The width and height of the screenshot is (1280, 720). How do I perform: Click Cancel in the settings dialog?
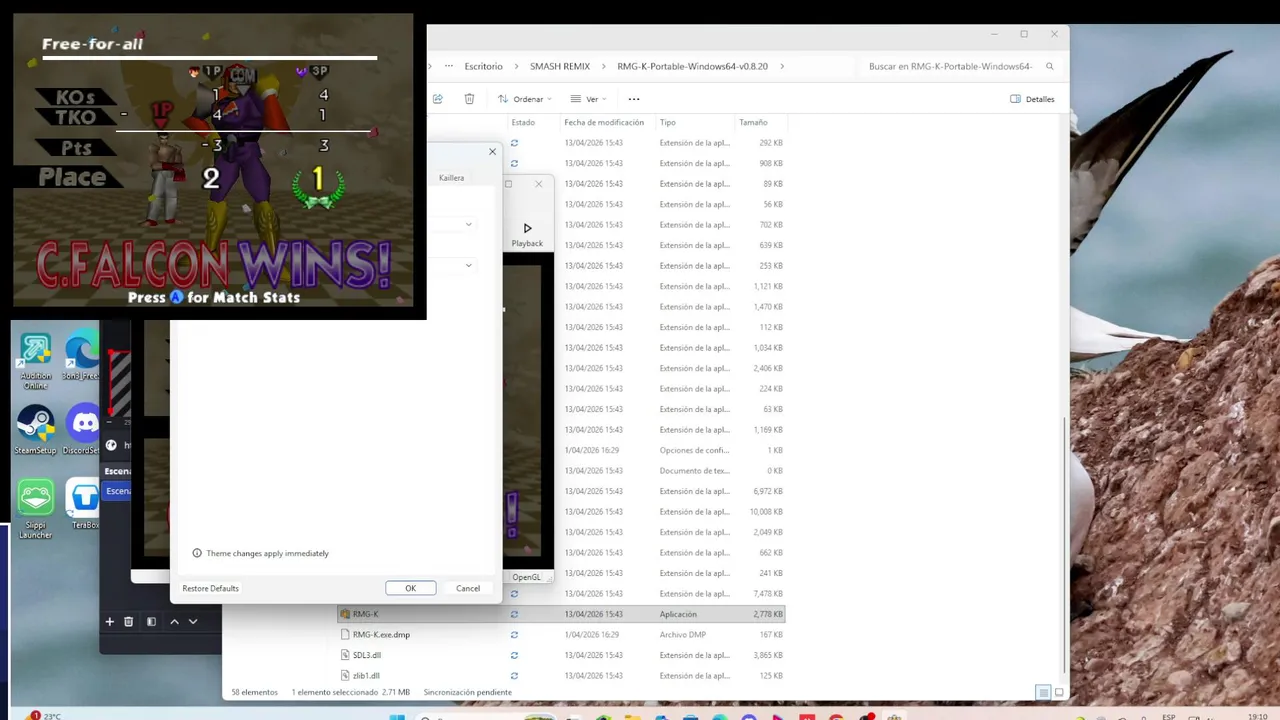coord(468,588)
